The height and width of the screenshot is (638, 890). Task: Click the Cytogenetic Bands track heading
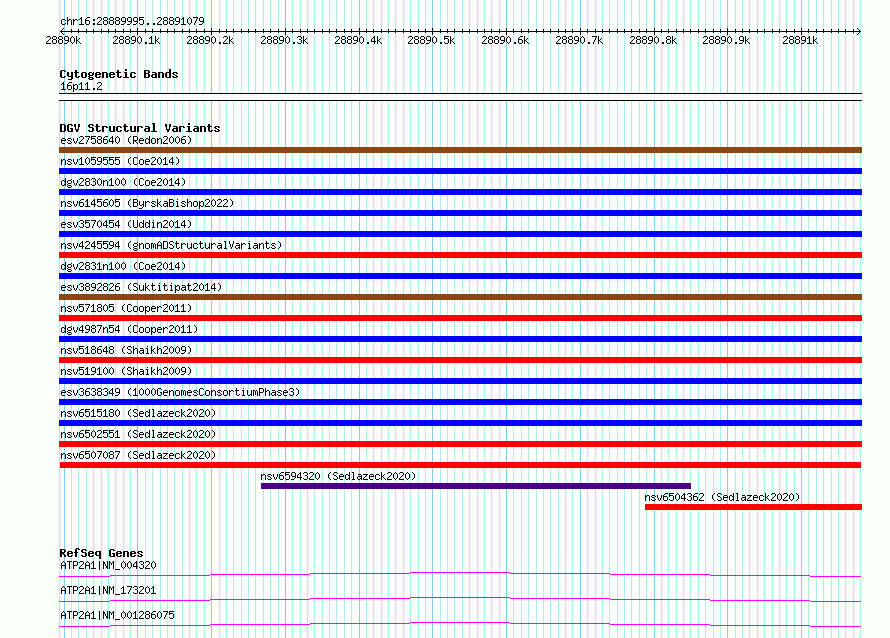pyautogui.click(x=119, y=74)
